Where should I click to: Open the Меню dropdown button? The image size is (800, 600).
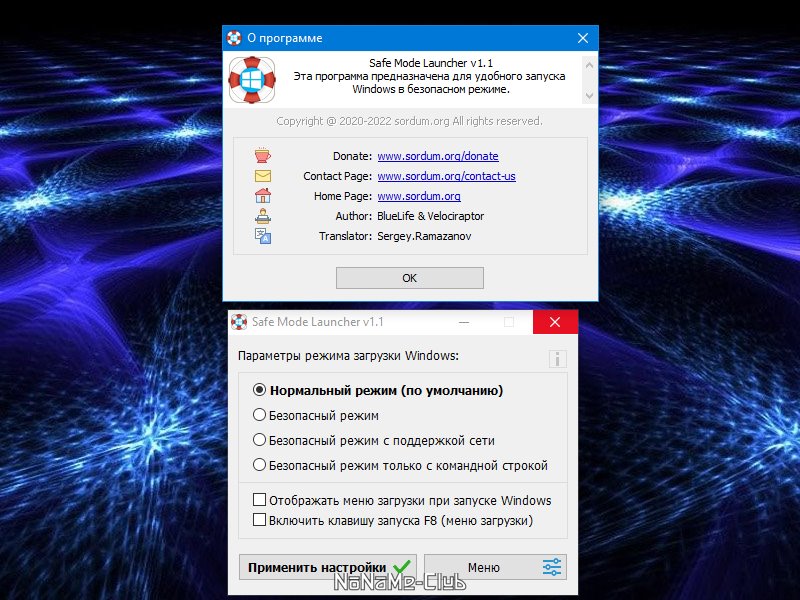[495, 567]
